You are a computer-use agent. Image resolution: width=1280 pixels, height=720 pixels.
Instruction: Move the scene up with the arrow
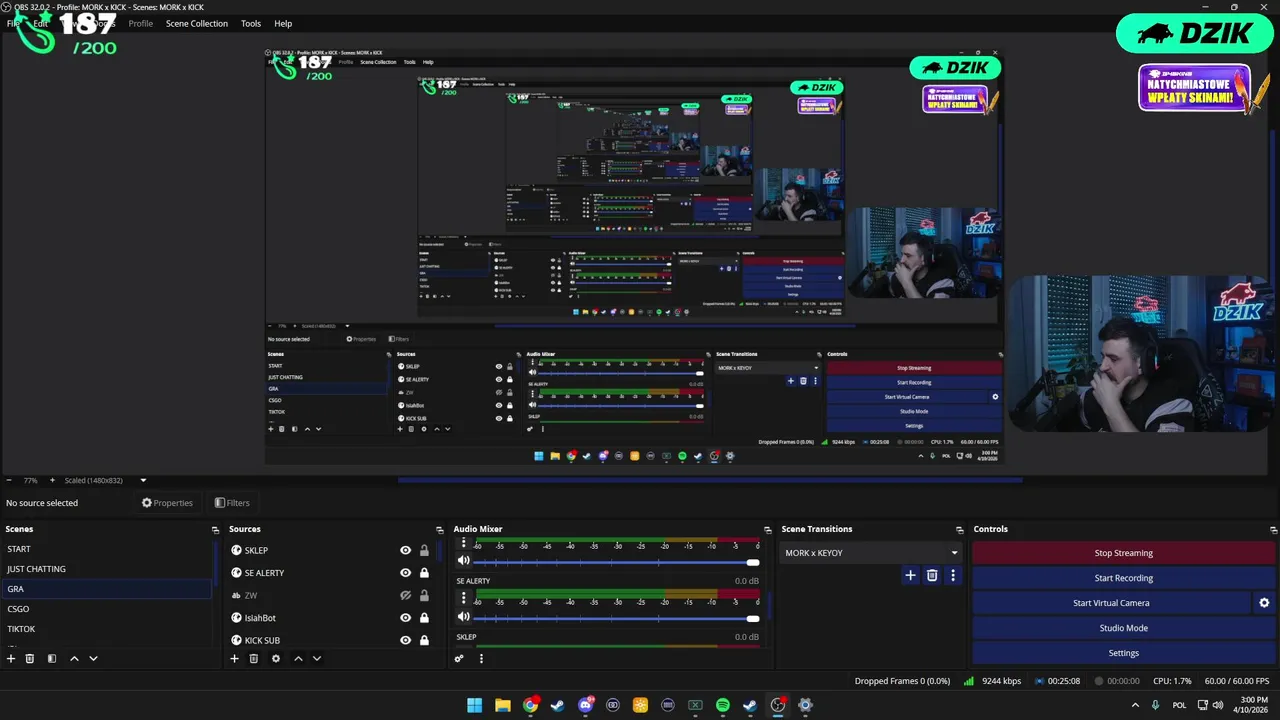click(74, 658)
